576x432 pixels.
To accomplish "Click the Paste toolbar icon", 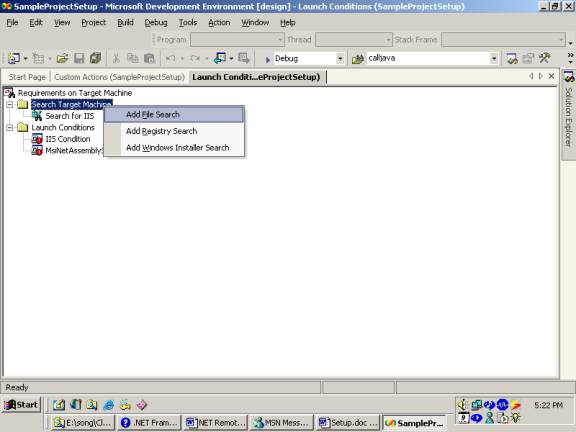I will click(x=149, y=58).
